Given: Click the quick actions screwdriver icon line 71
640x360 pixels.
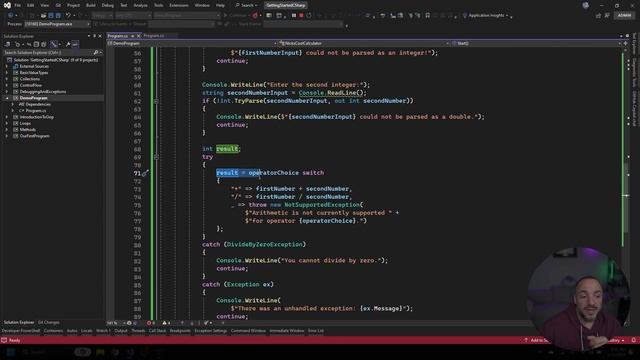Looking at the screenshot, I should [x=145, y=173].
